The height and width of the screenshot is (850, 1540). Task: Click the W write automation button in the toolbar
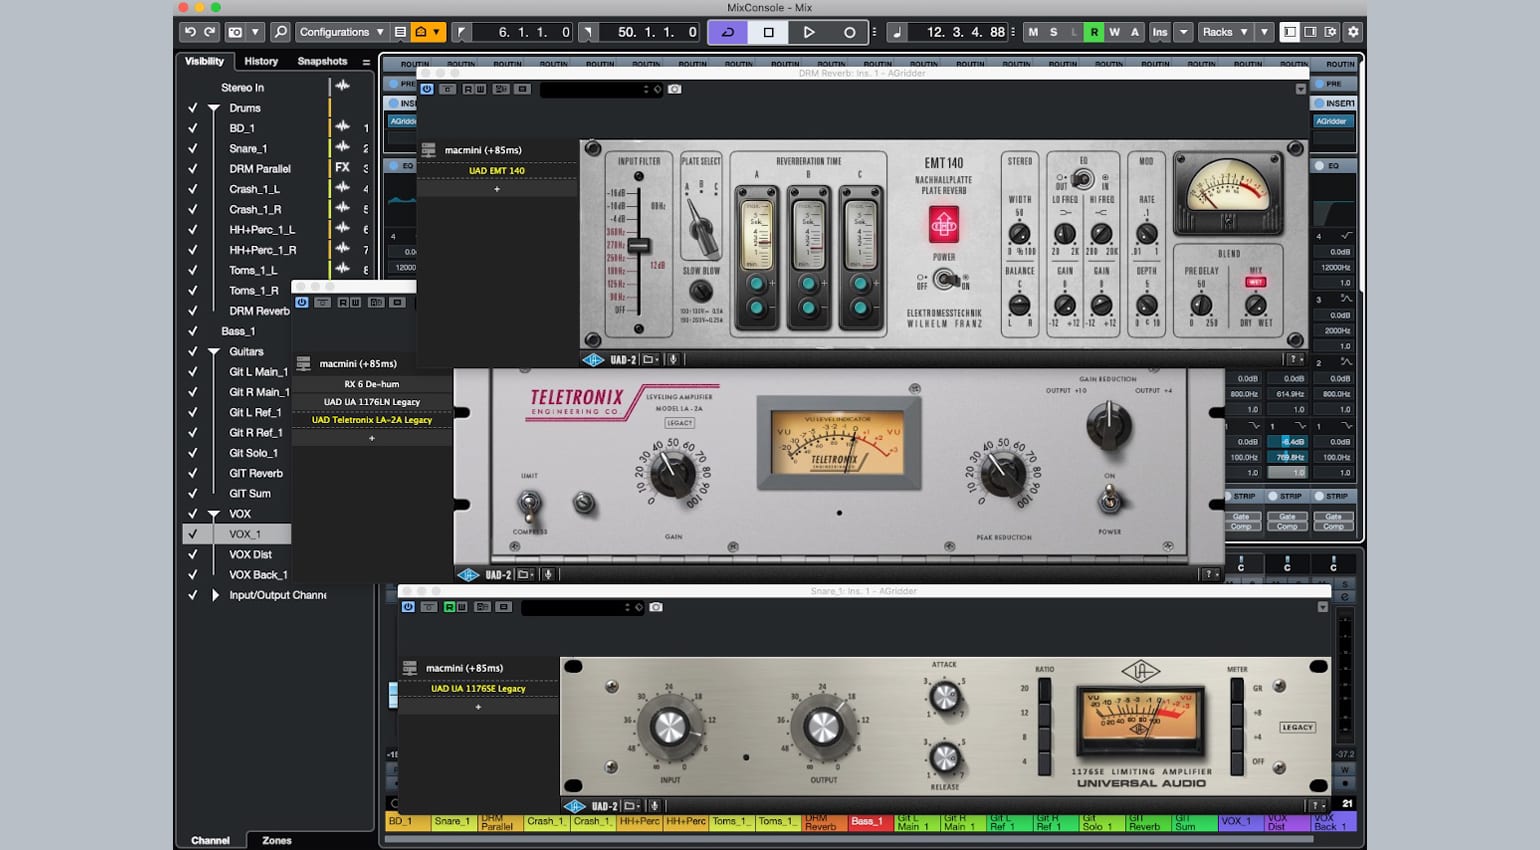1114,32
